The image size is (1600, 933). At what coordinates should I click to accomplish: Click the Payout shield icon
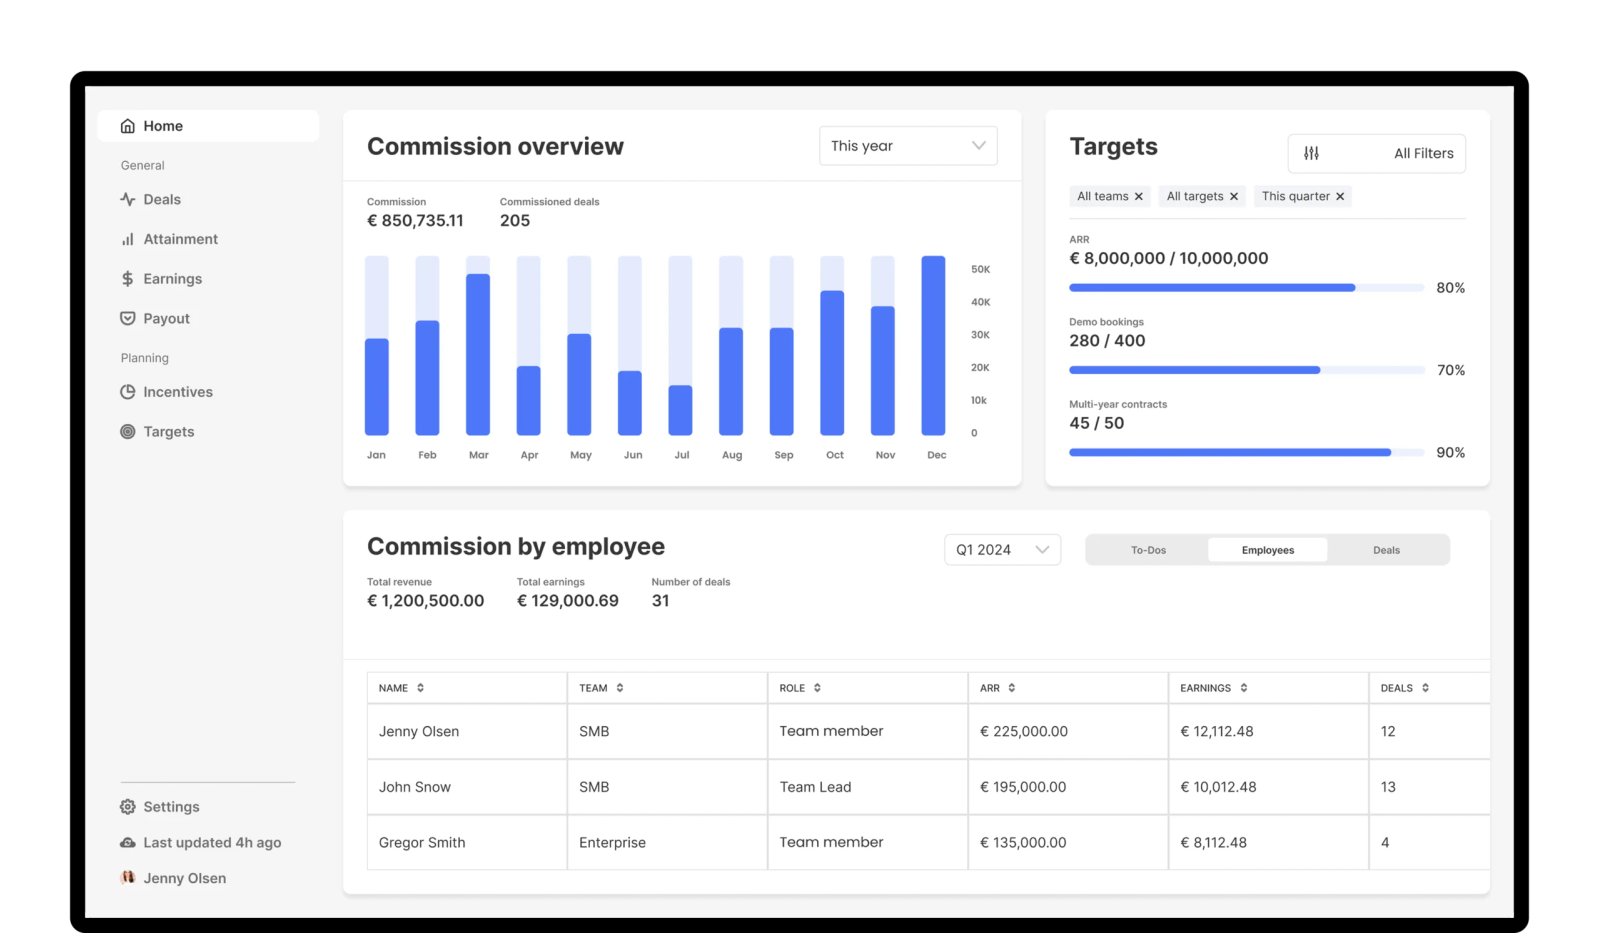click(x=128, y=319)
